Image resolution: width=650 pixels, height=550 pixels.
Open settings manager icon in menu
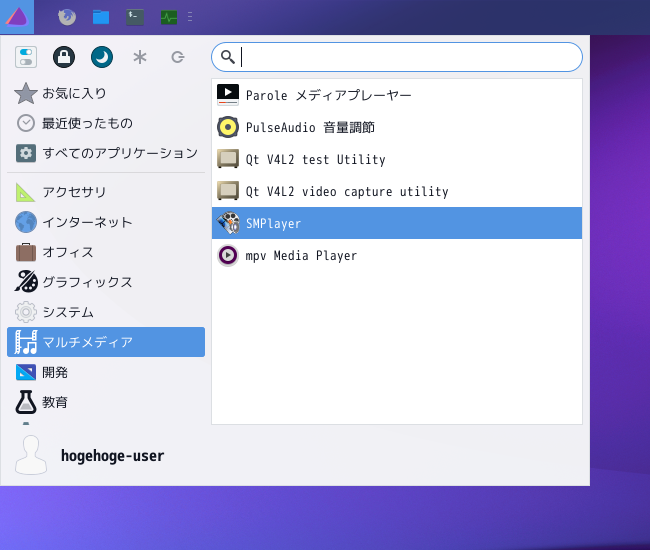[x=26, y=57]
